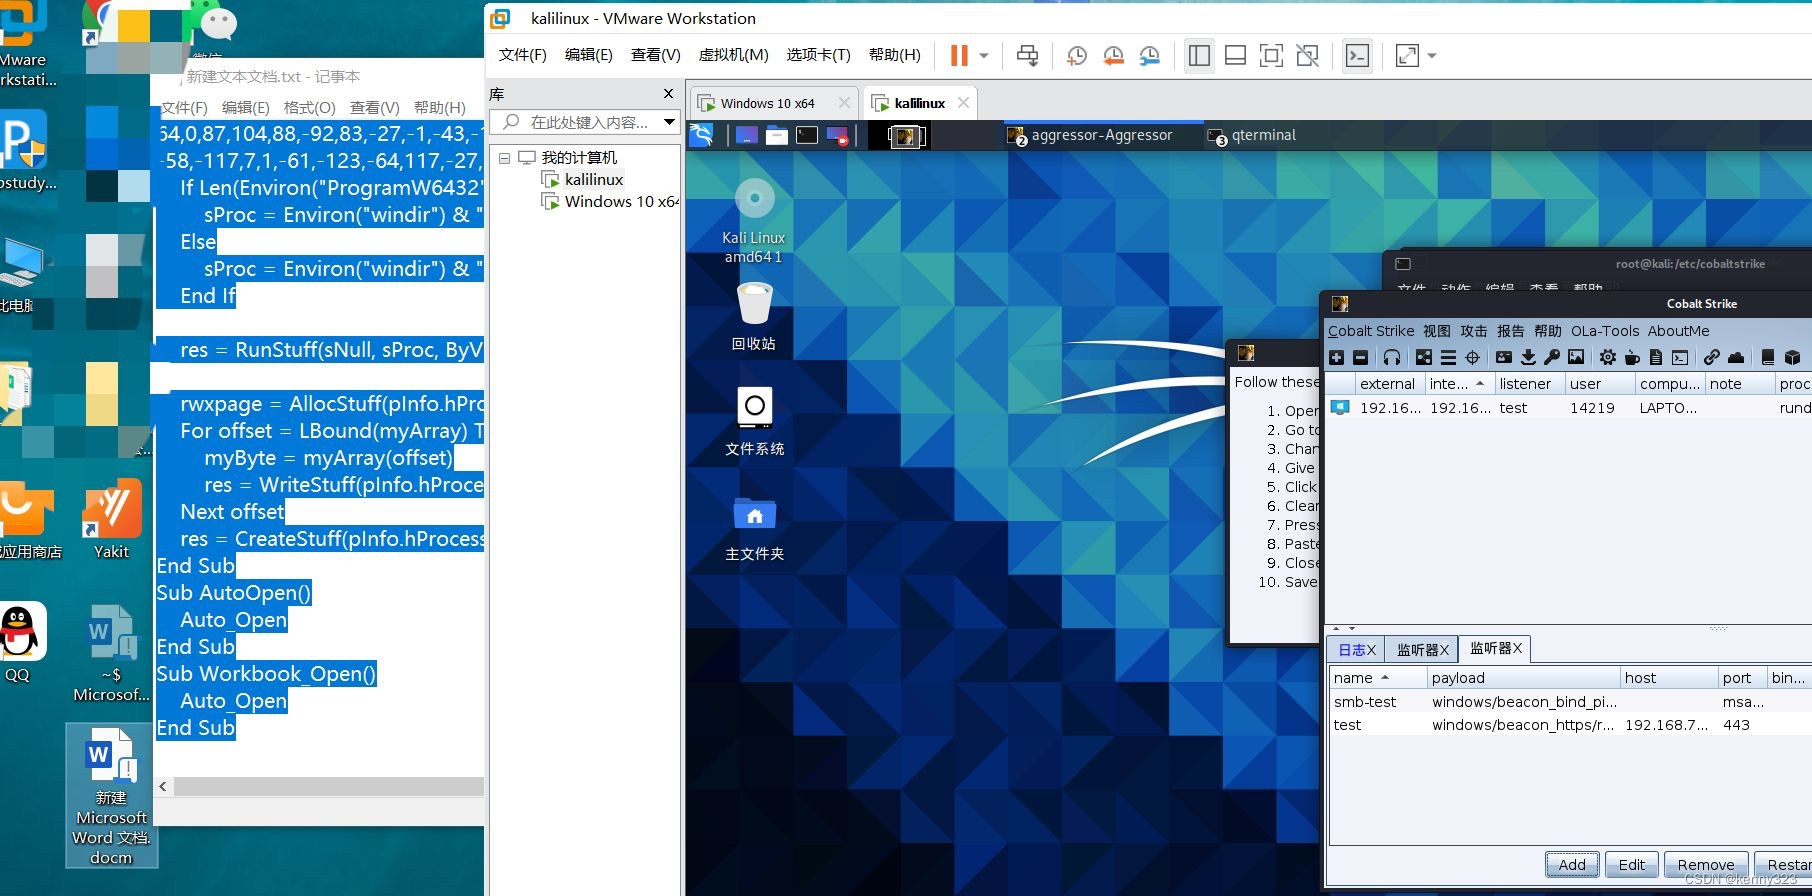Collapse 我的计算机 tree node
This screenshot has width=1812, height=896.
(x=505, y=158)
